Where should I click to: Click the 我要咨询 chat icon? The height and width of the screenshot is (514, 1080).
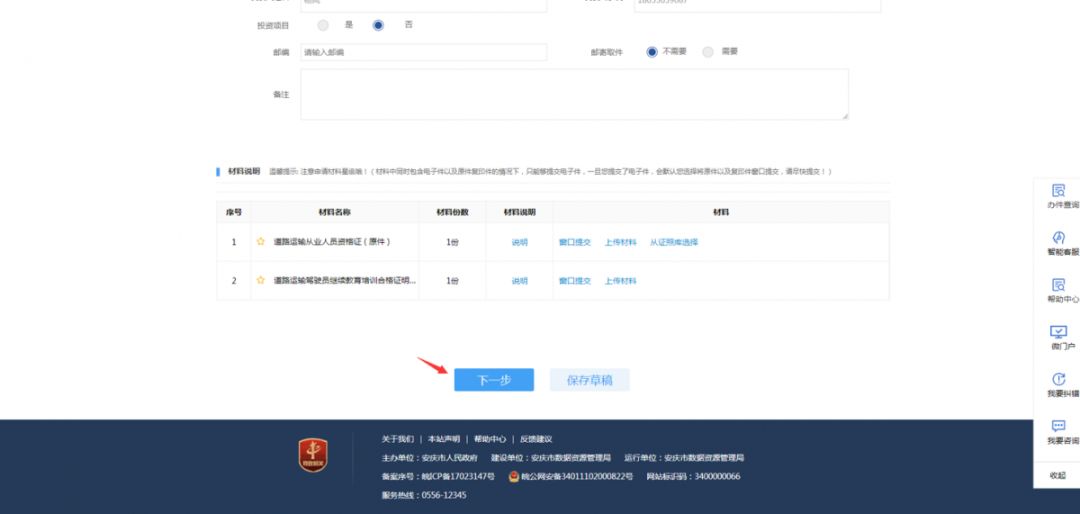coord(1058,427)
